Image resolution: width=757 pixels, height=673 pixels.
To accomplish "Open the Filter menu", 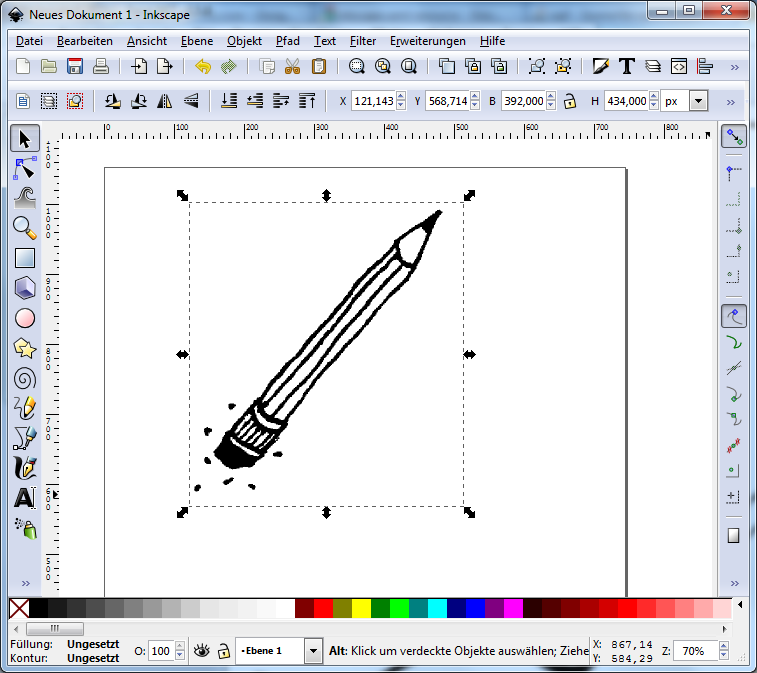I will point(363,41).
